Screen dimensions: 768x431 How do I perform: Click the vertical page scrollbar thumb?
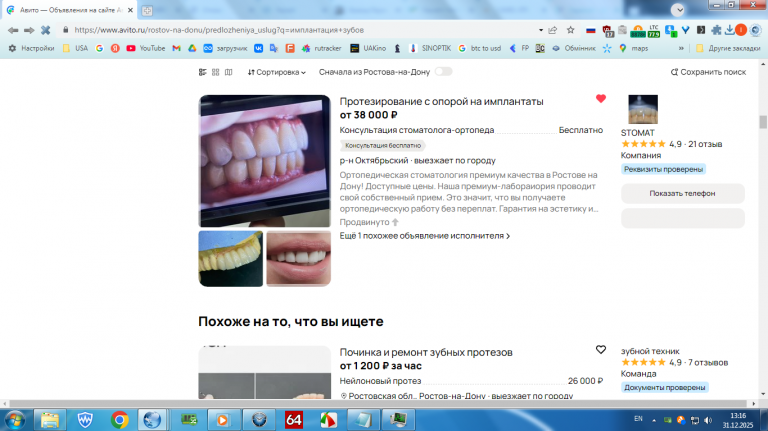pos(763,122)
